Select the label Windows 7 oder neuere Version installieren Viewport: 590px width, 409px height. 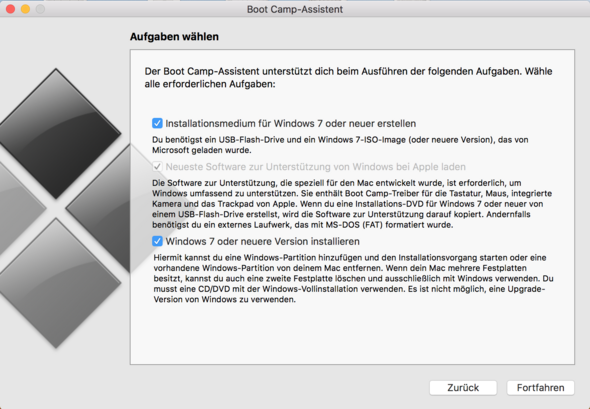point(263,241)
